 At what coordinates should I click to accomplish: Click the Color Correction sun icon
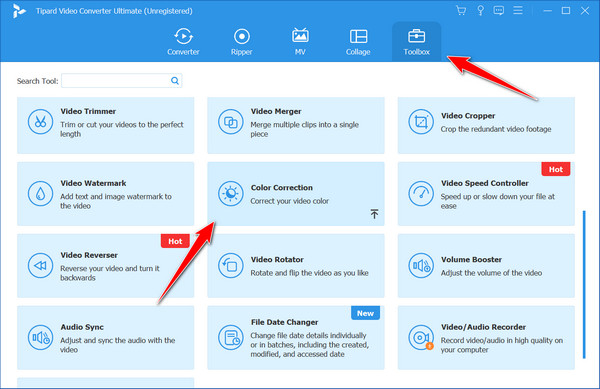[x=231, y=194]
